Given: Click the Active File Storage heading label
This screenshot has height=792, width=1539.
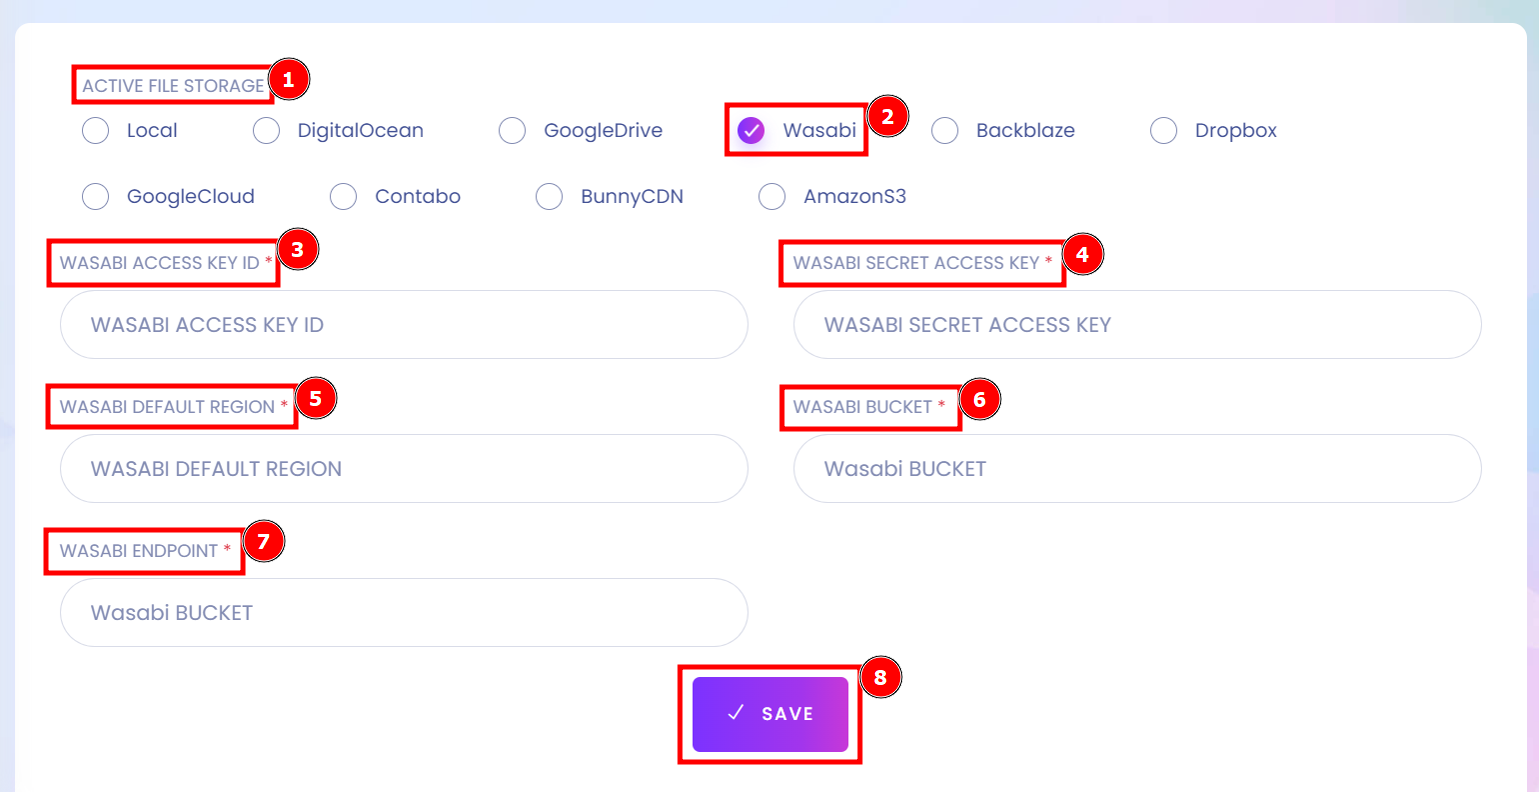Looking at the screenshot, I should click(173, 86).
